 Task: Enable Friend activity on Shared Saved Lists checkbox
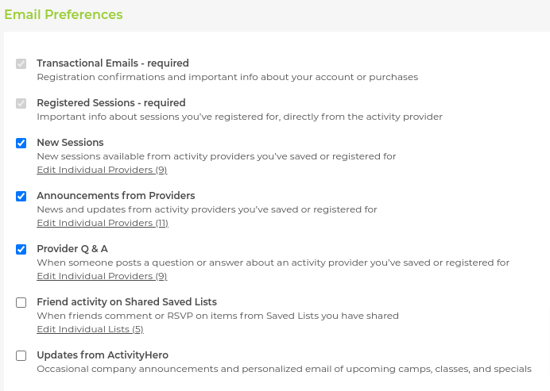(x=21, y=302)
